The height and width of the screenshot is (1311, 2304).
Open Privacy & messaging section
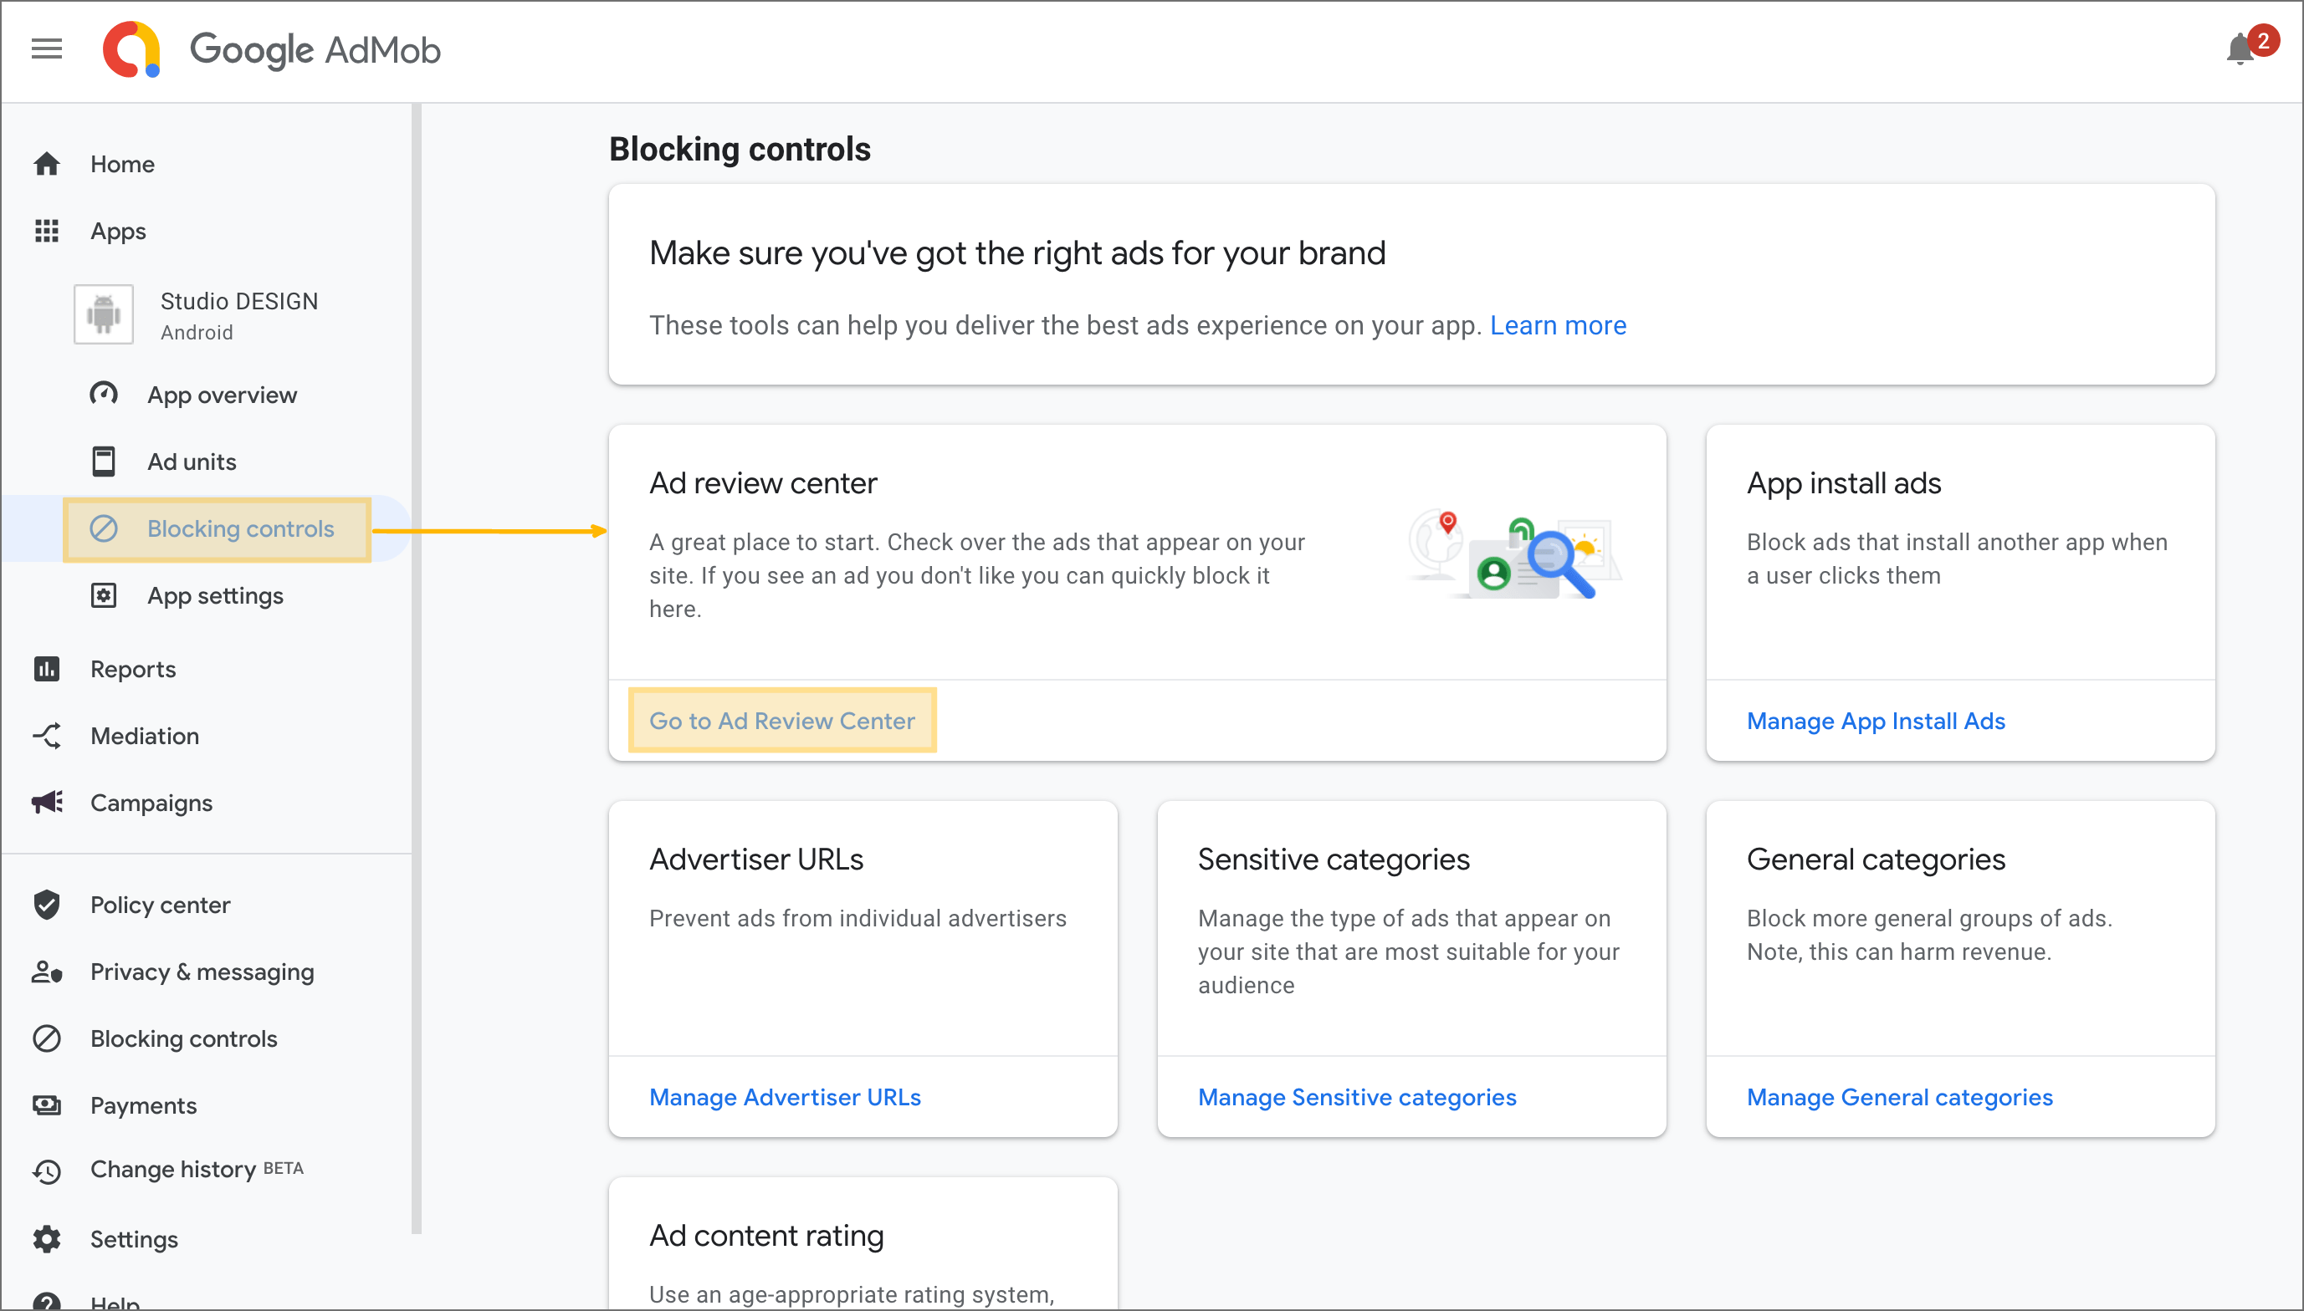pos(201,972)
